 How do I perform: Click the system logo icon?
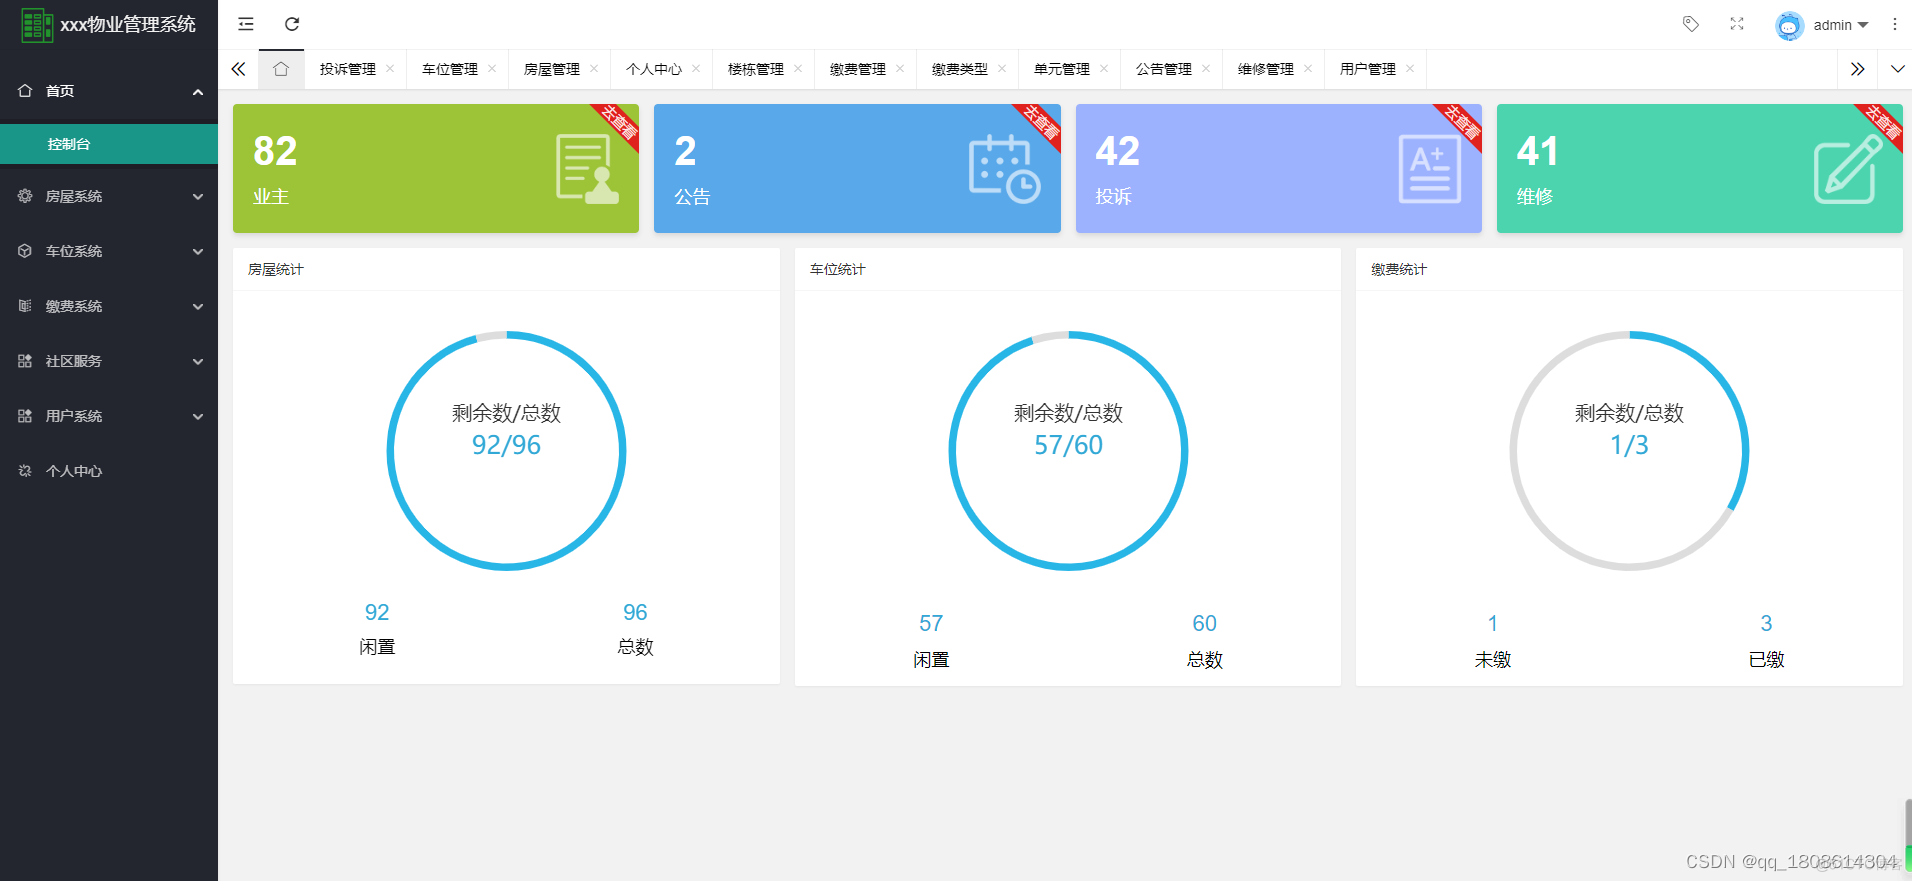click(x=38, y=25)
